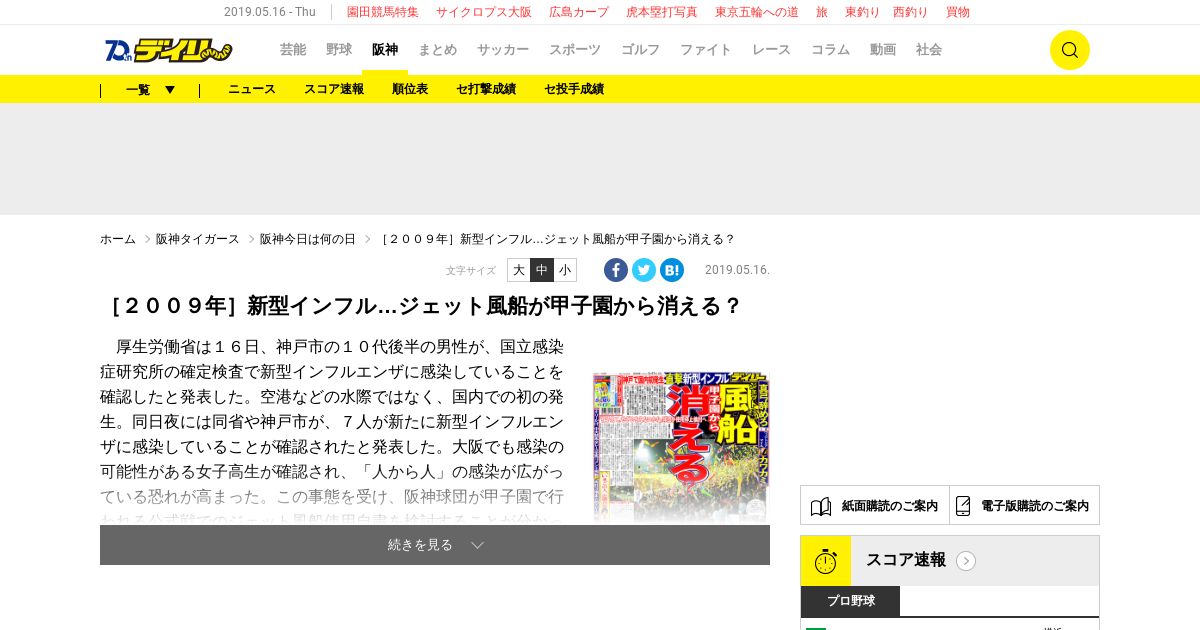Open 虎本塁打写真 top link
1200x630 pixels.
tap(662, 12)
